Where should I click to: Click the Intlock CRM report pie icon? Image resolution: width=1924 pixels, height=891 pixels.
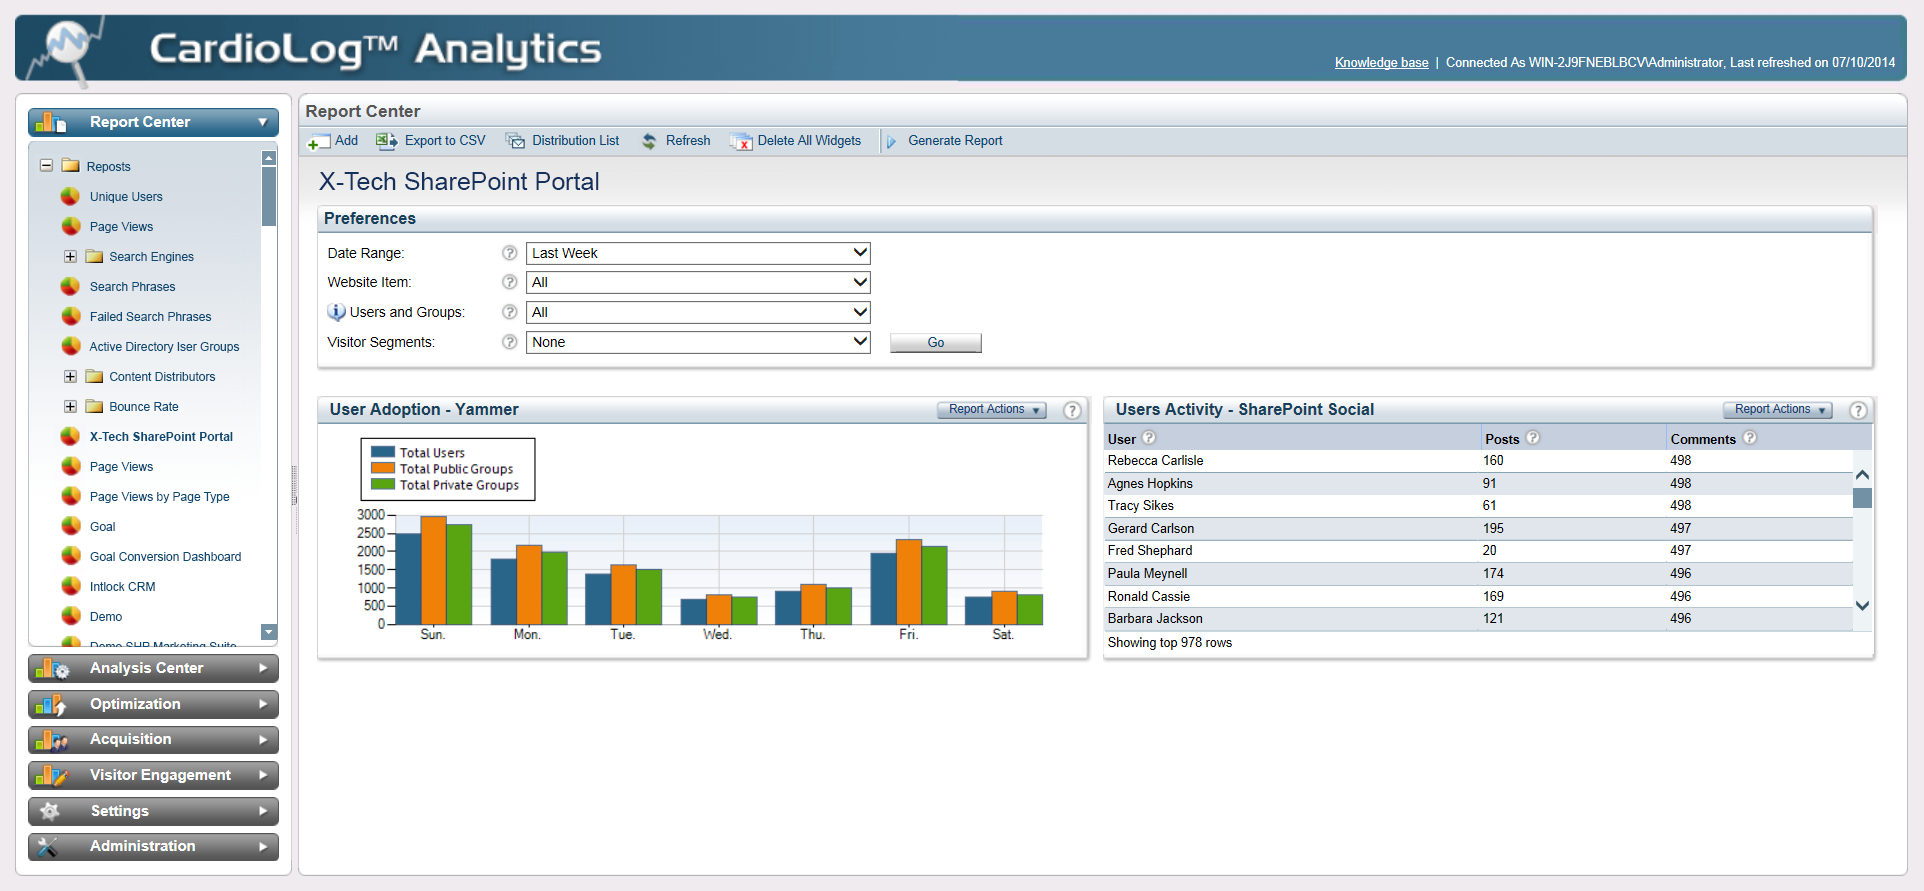[70, 586]
